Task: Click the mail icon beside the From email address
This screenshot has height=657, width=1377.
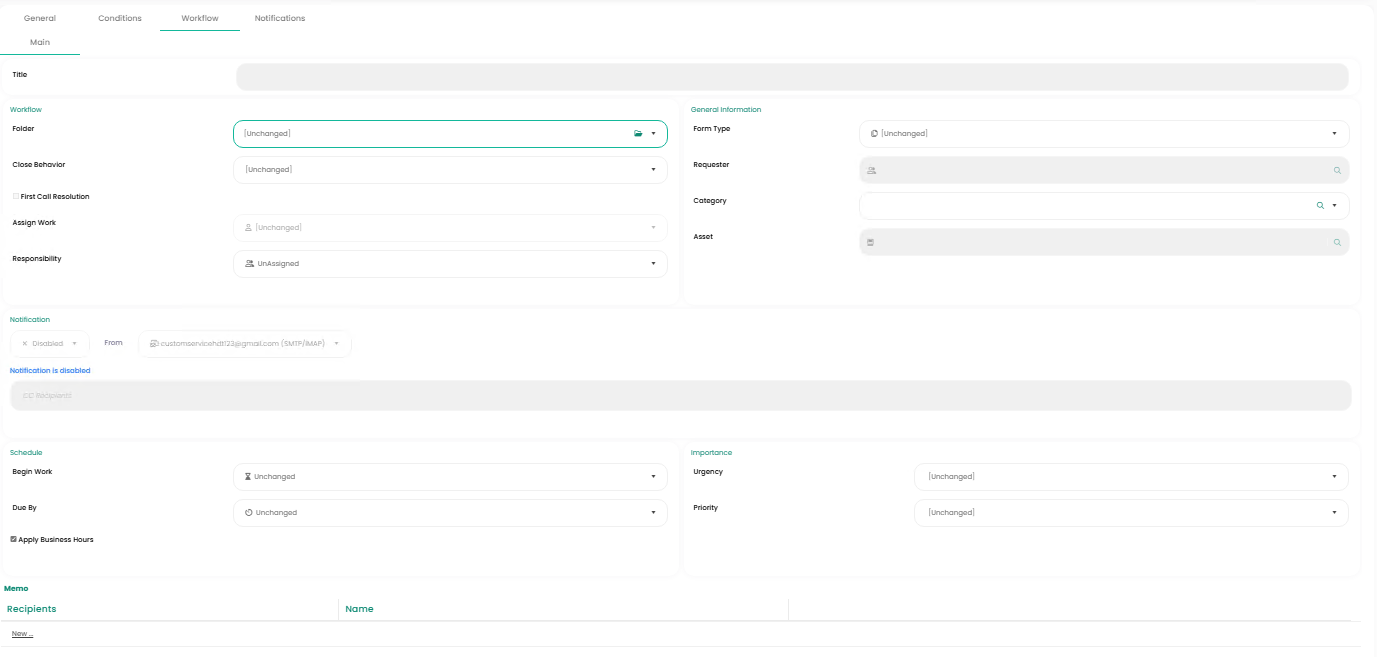Action: (x=154, y=344)
